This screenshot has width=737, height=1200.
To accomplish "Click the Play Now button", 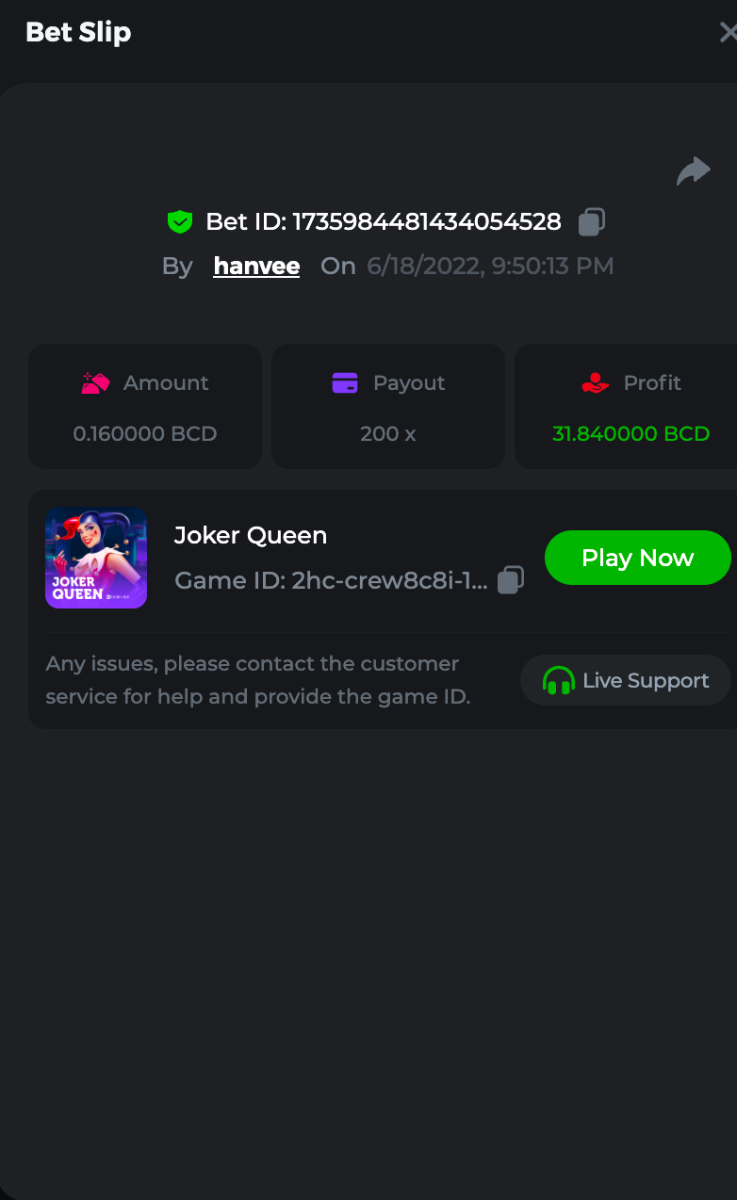I will tap(638, 558).
